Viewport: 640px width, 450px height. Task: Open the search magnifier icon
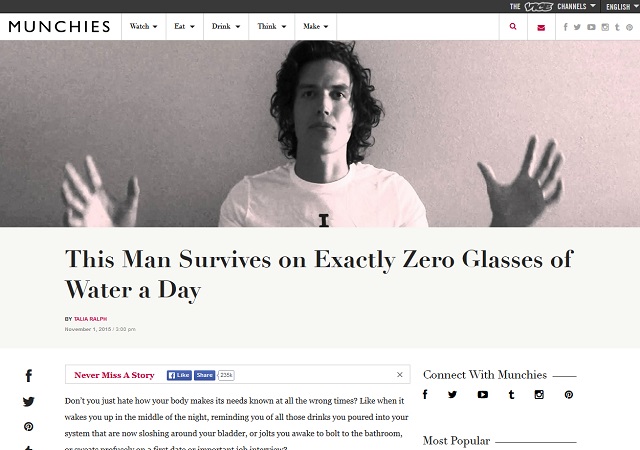point(513,27)
